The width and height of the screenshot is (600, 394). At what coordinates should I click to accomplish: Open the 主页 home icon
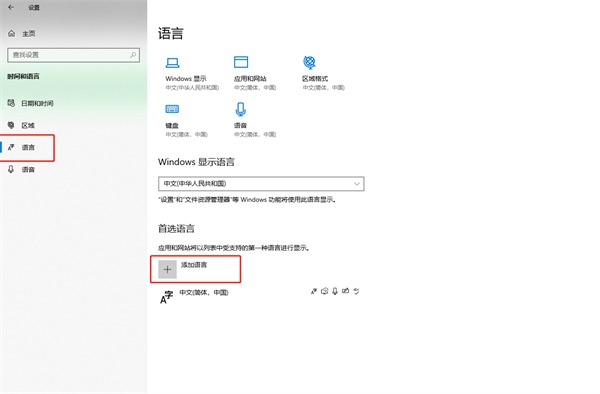click(11, 34)
